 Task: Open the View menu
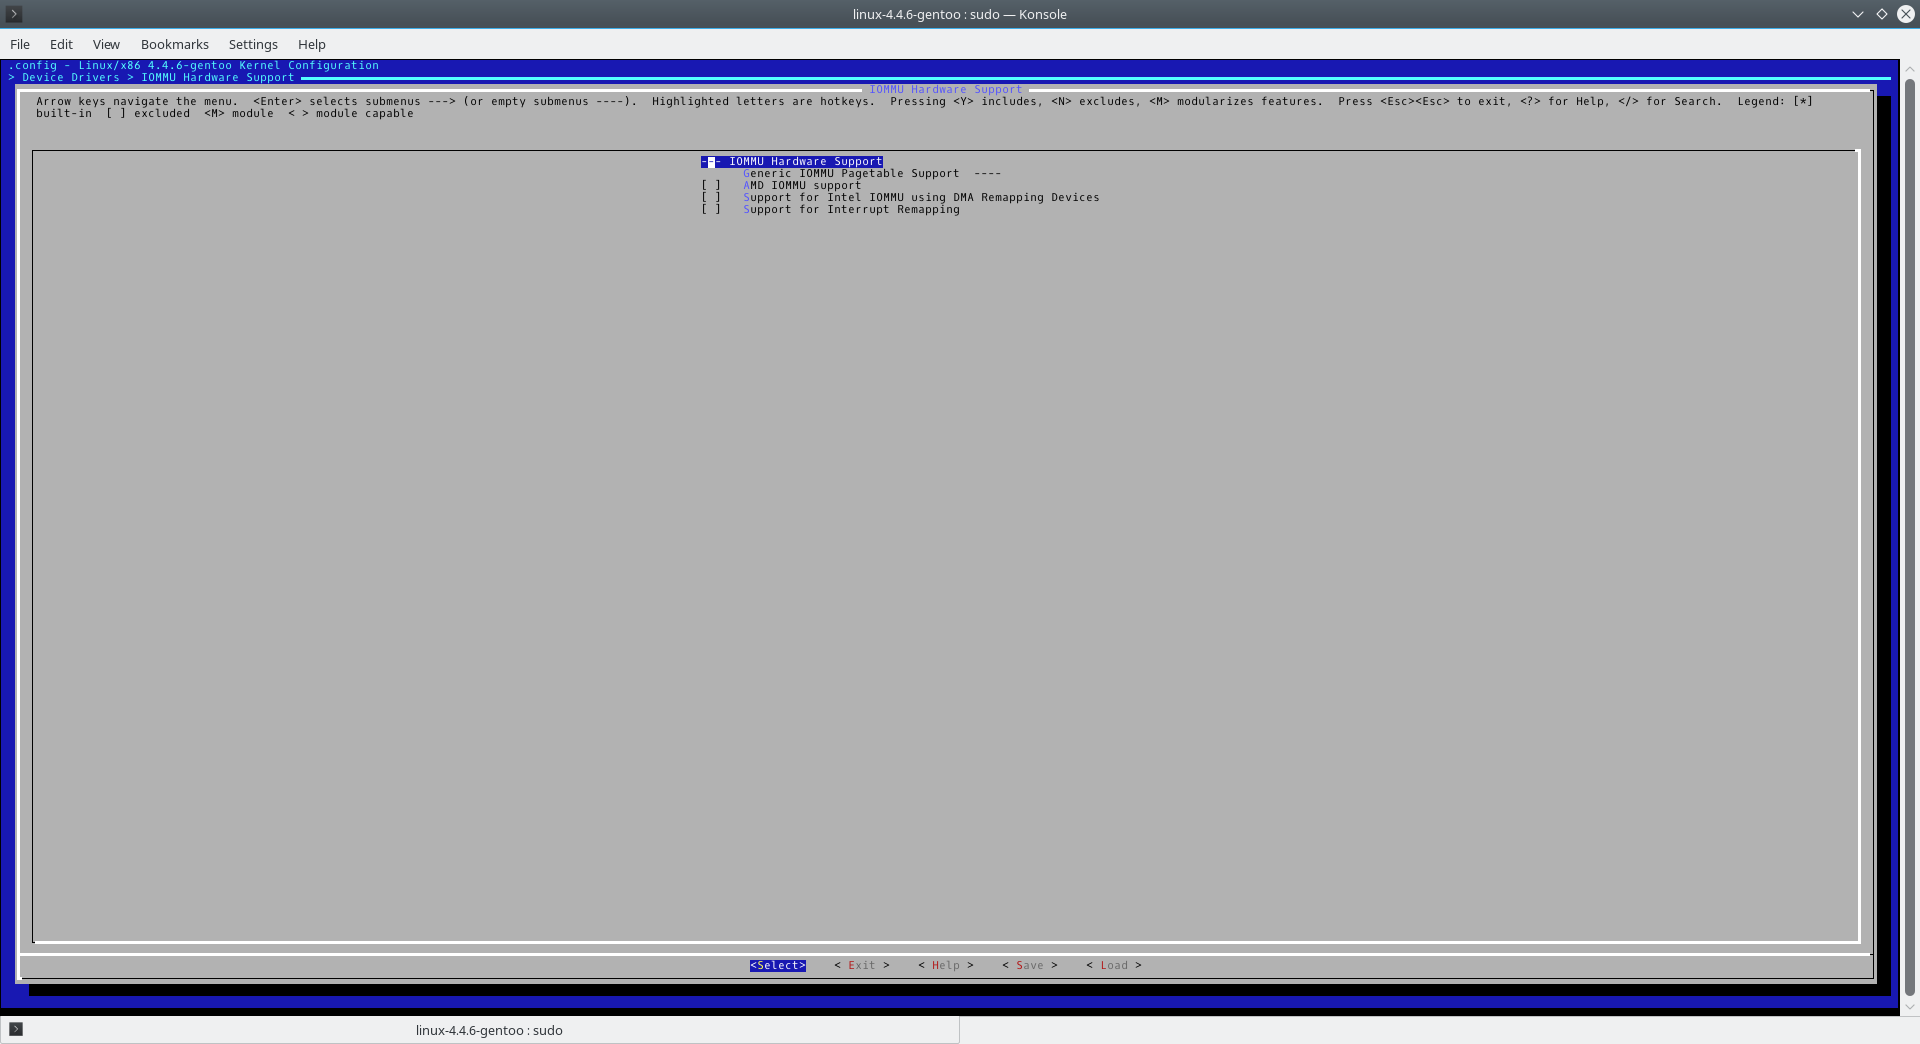tap(105, 44)
